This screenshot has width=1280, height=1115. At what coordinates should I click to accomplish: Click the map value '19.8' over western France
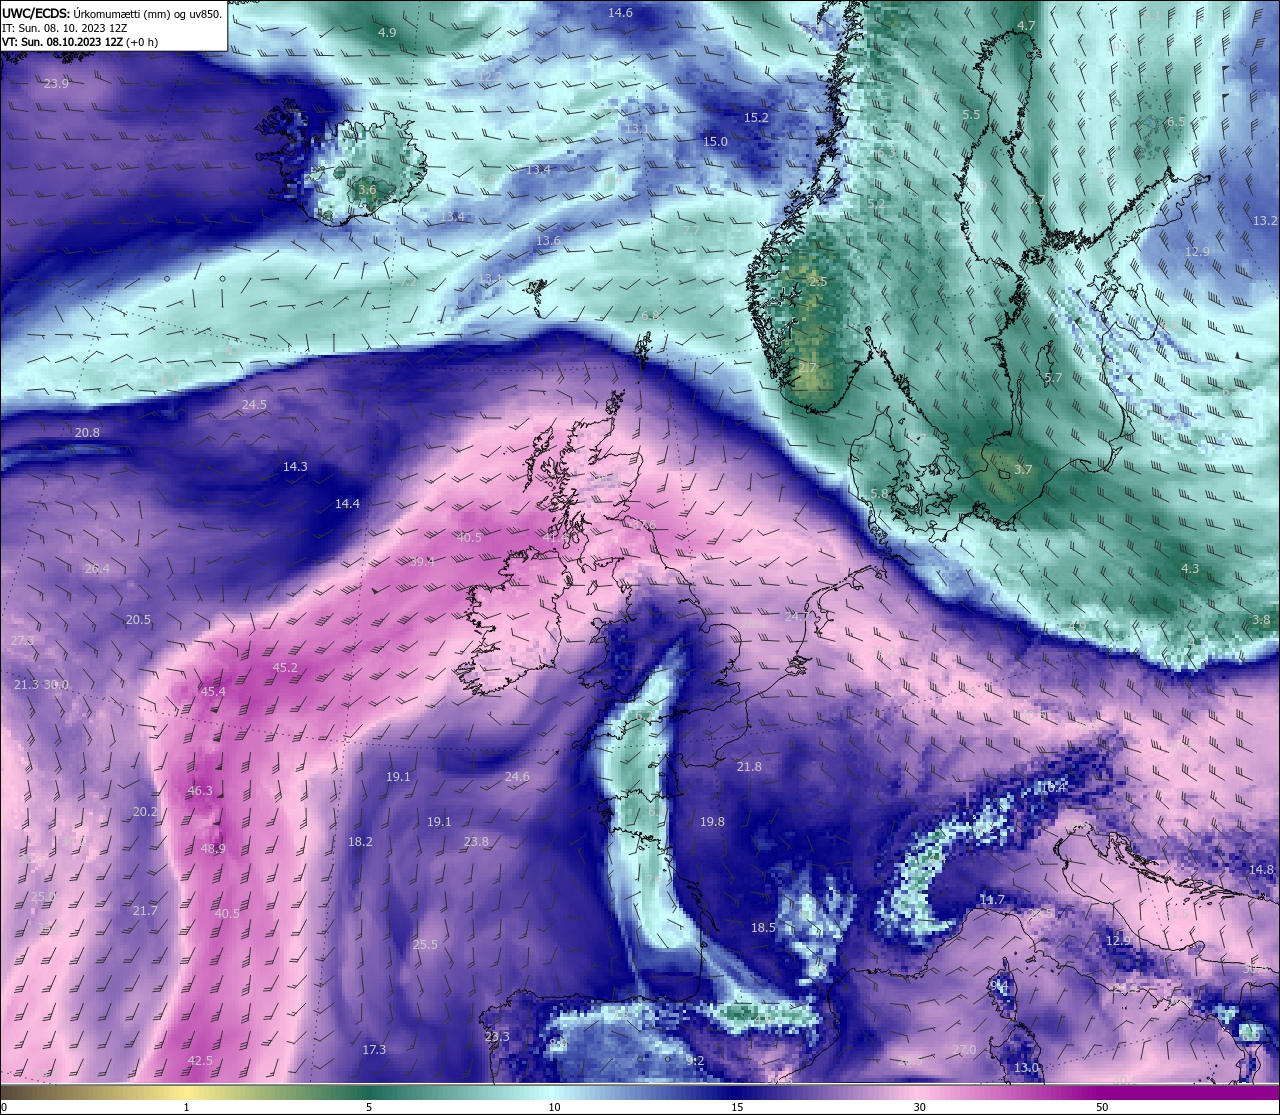pyautogui.click(x=712, y=821)
